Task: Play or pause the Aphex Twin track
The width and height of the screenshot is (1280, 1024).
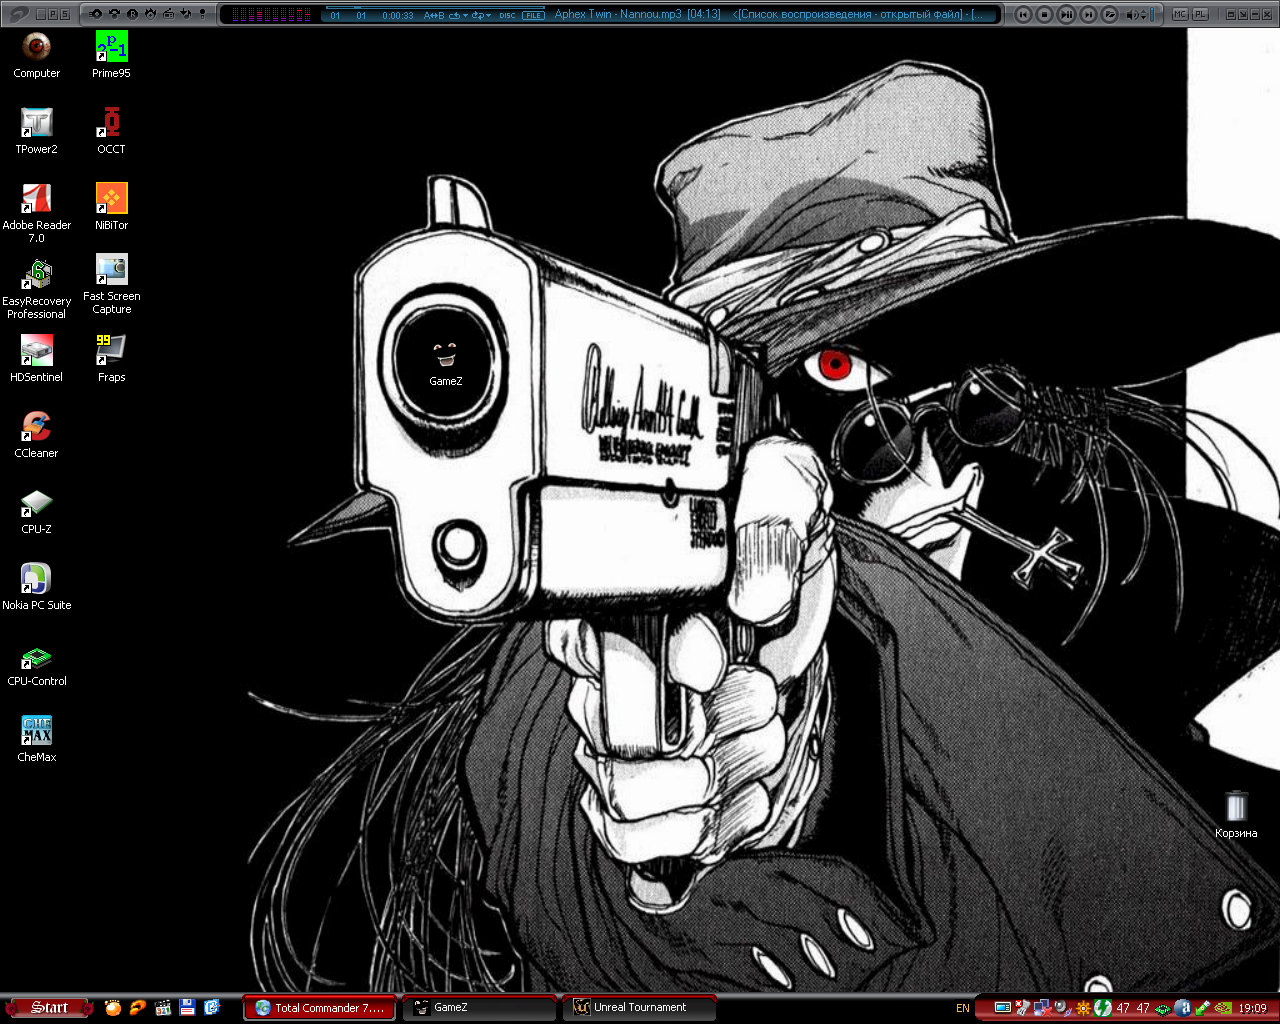Action: tap(1067, 14)
